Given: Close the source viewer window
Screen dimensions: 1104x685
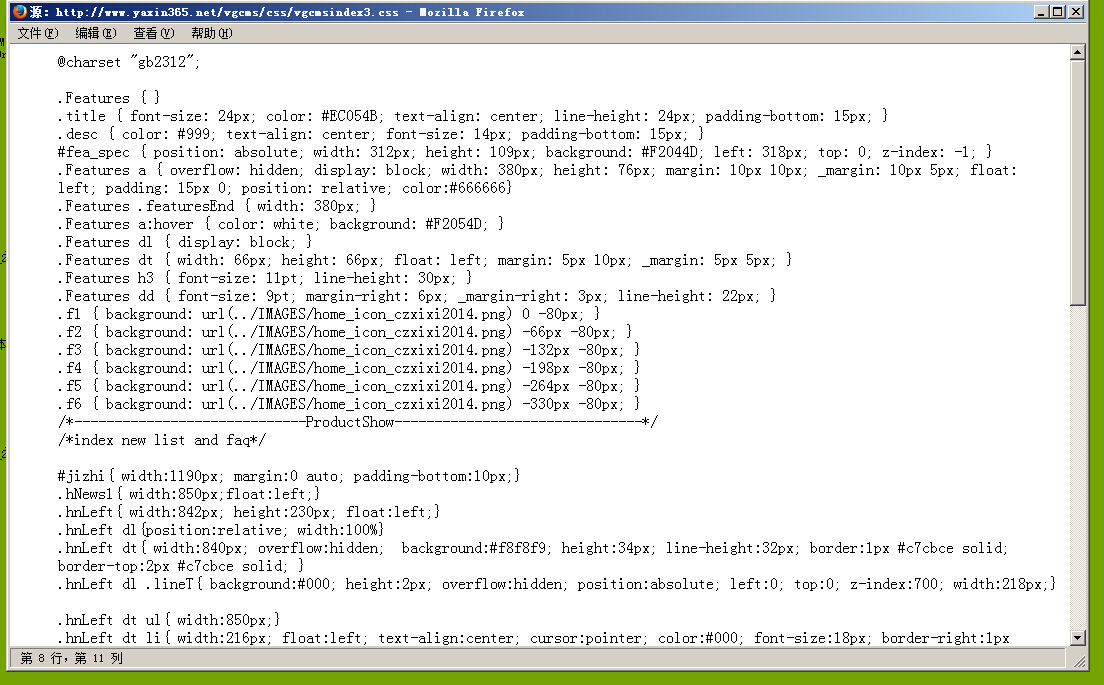Looking at the screenshot, I should [1076, 12].
